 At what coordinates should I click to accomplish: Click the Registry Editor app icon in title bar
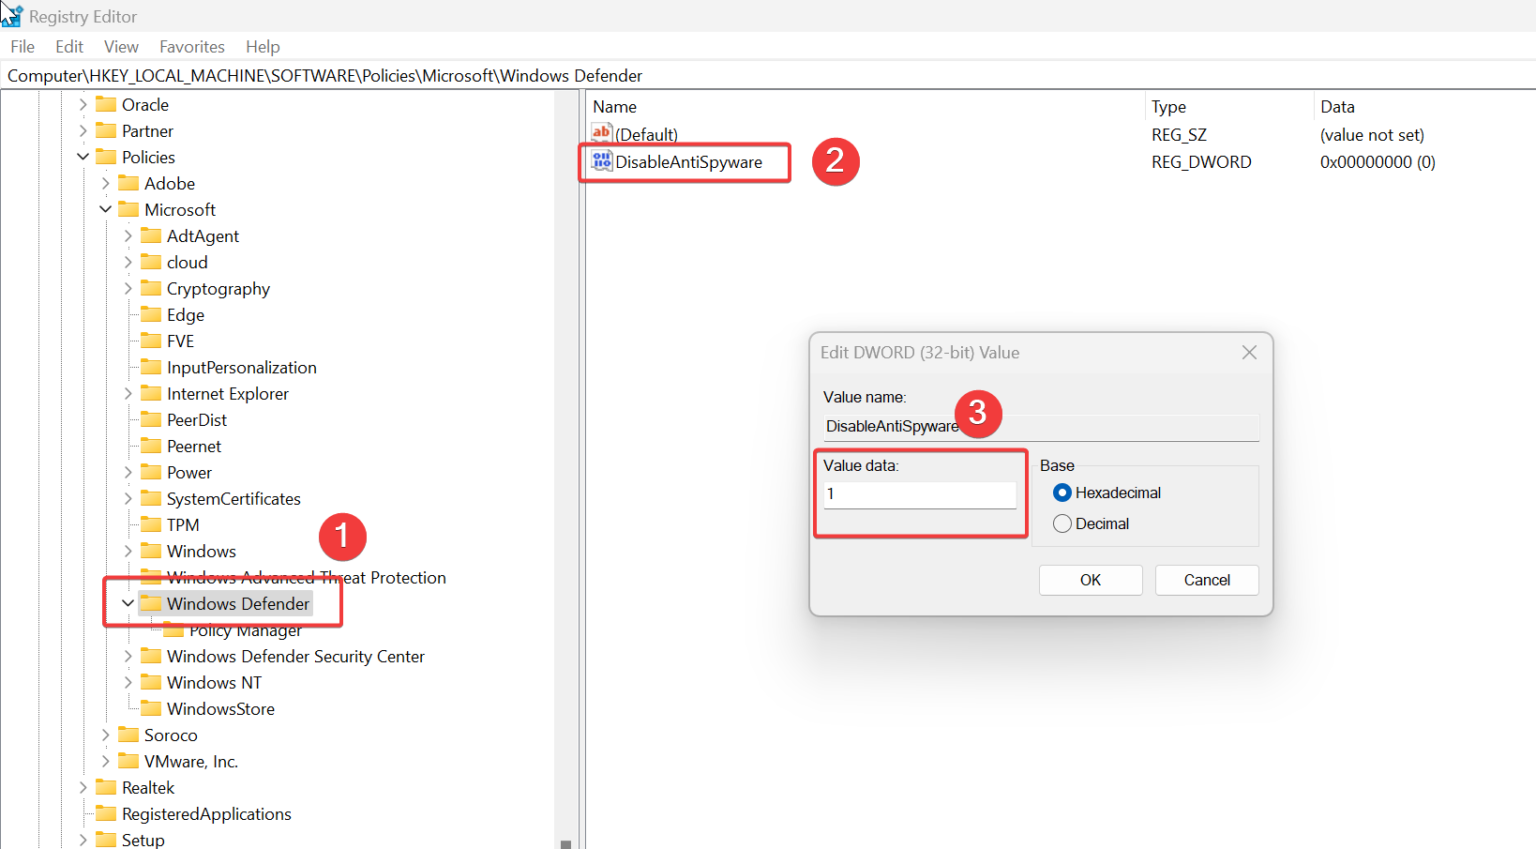point(12,15)
